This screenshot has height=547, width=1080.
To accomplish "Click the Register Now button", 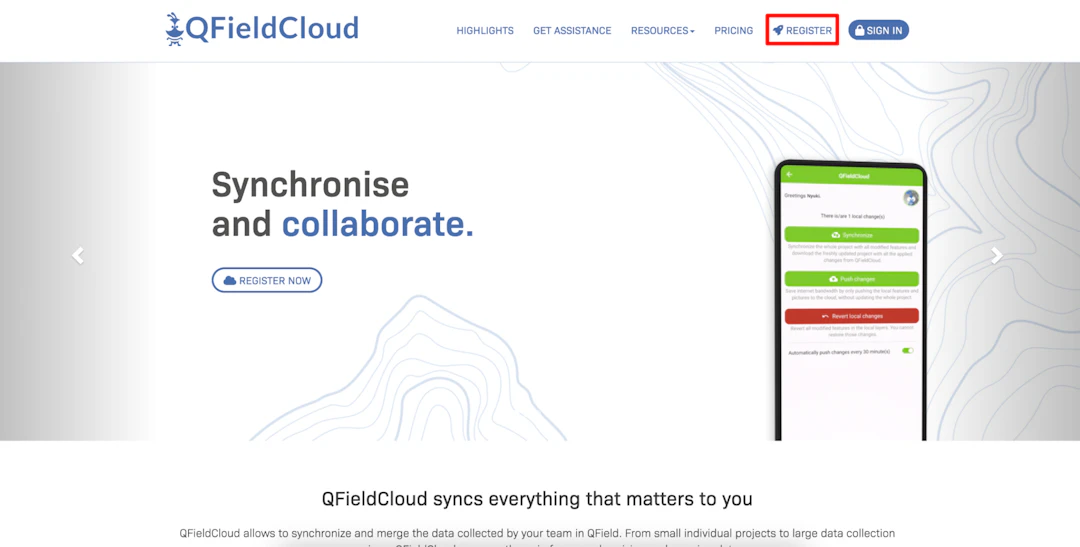I will [267, 280].
